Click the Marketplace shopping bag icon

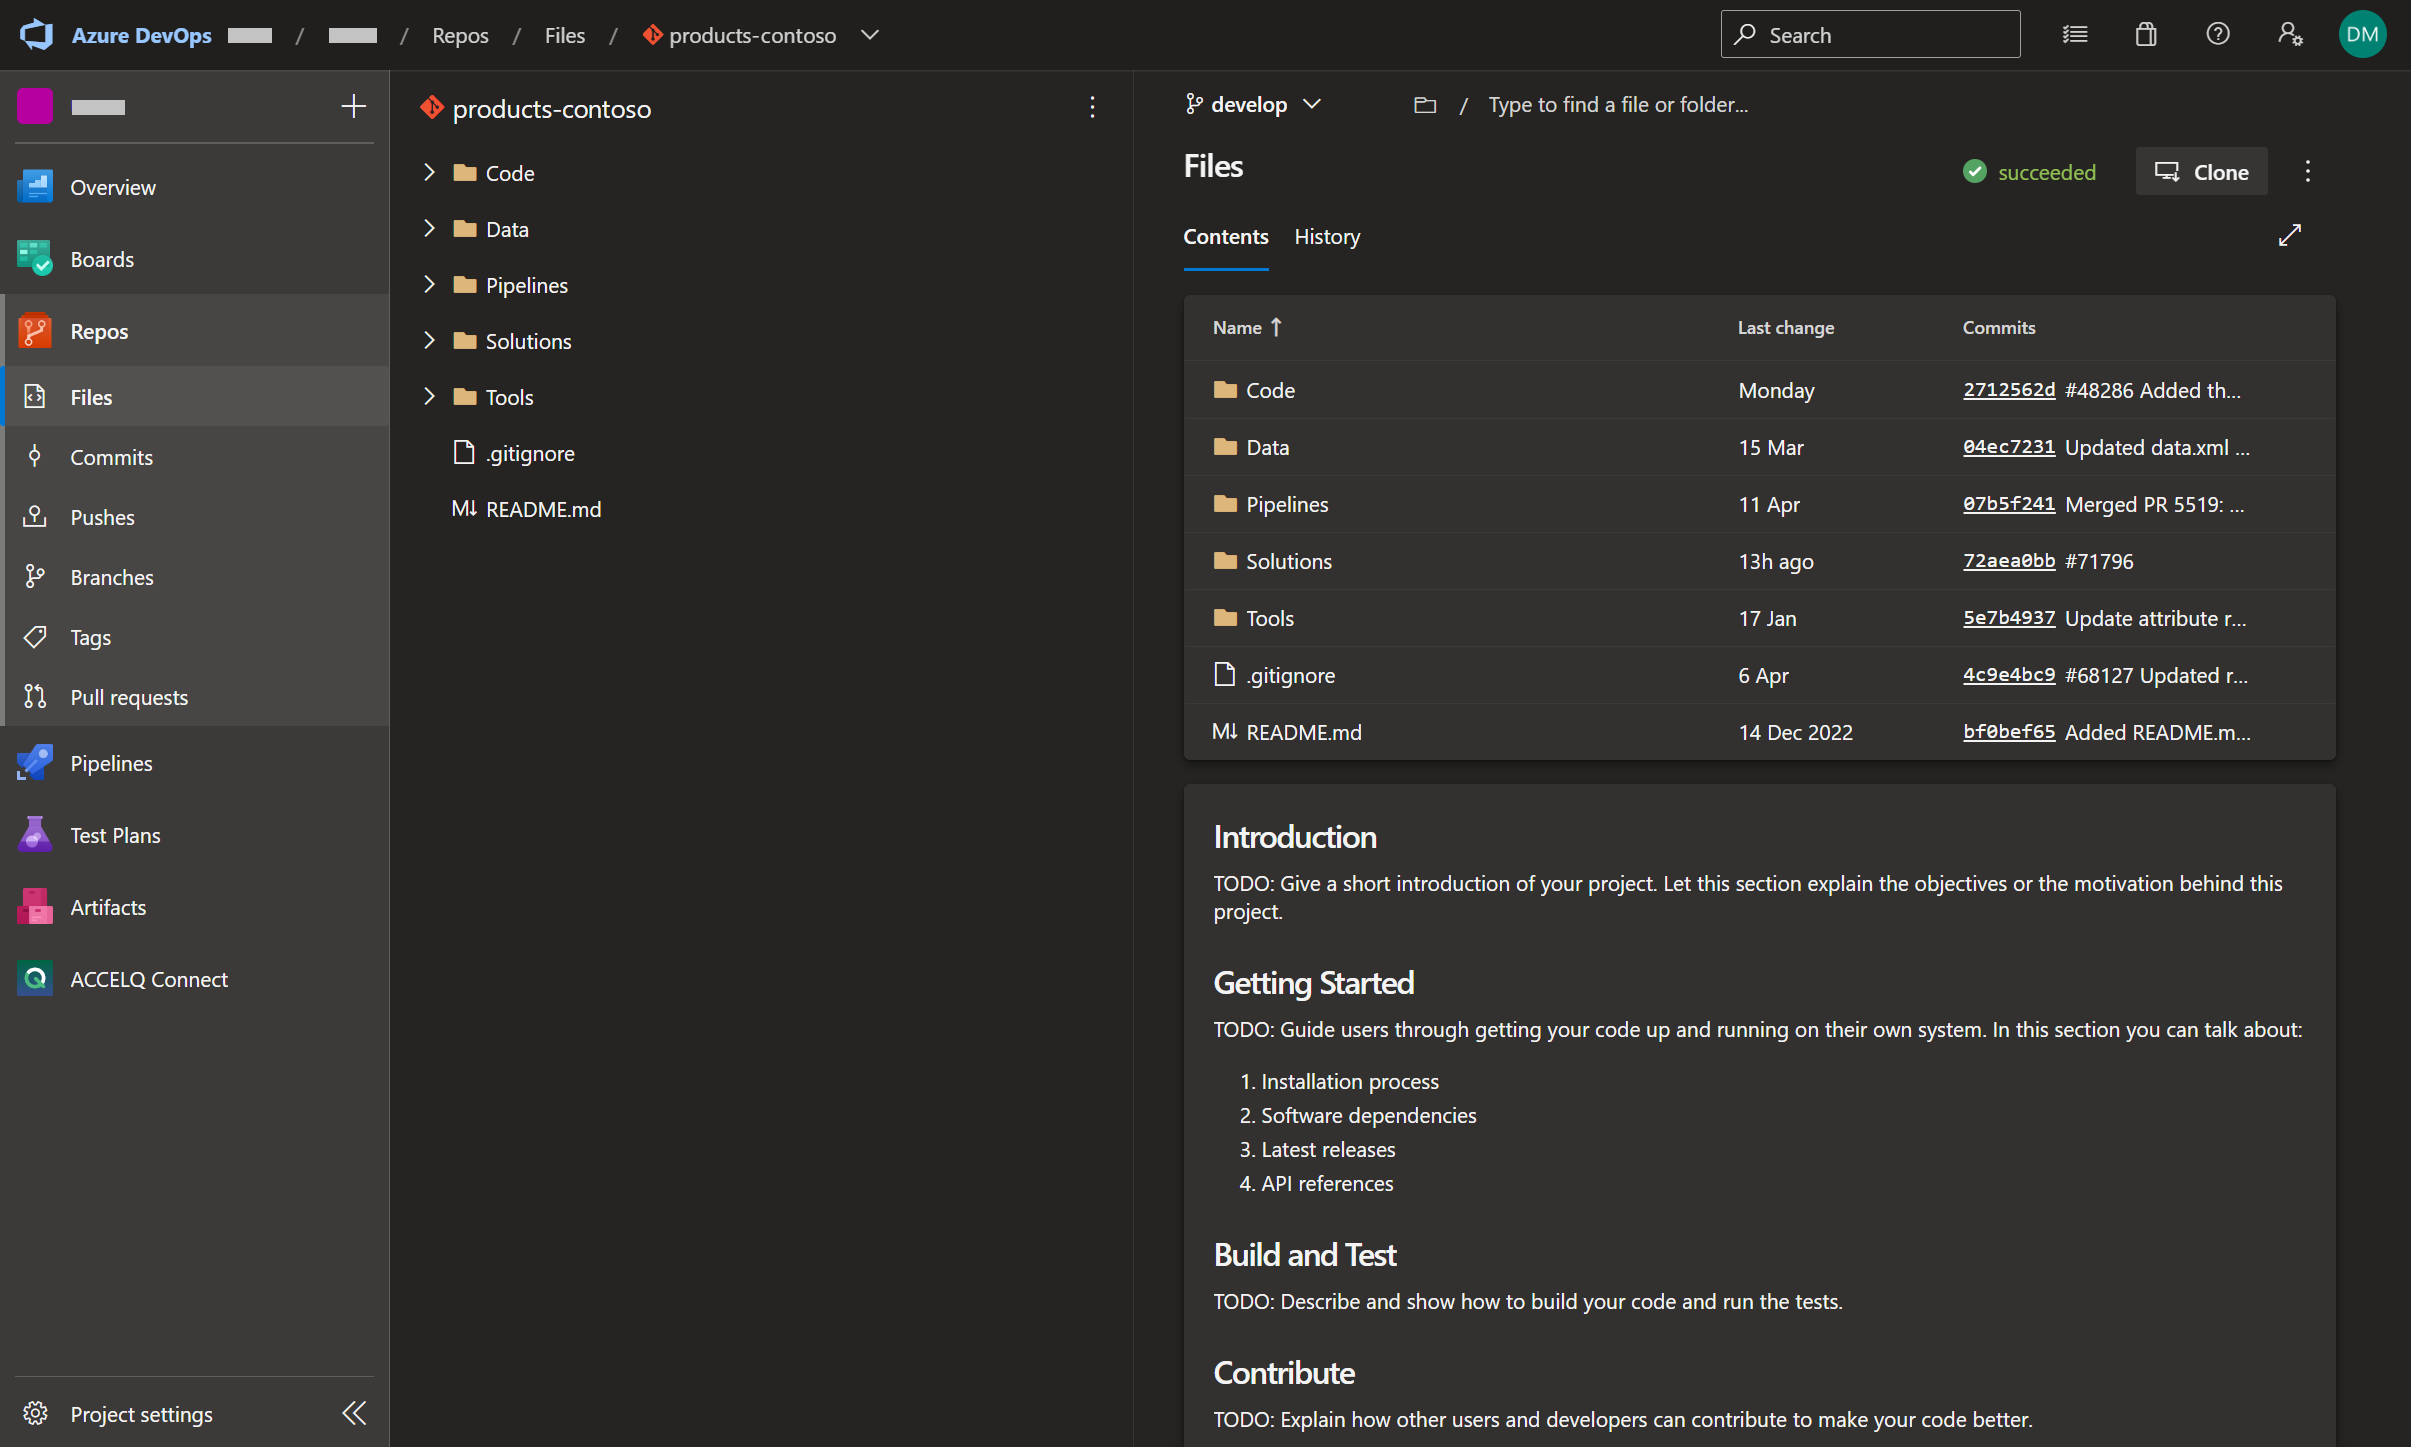[2146, 35]
